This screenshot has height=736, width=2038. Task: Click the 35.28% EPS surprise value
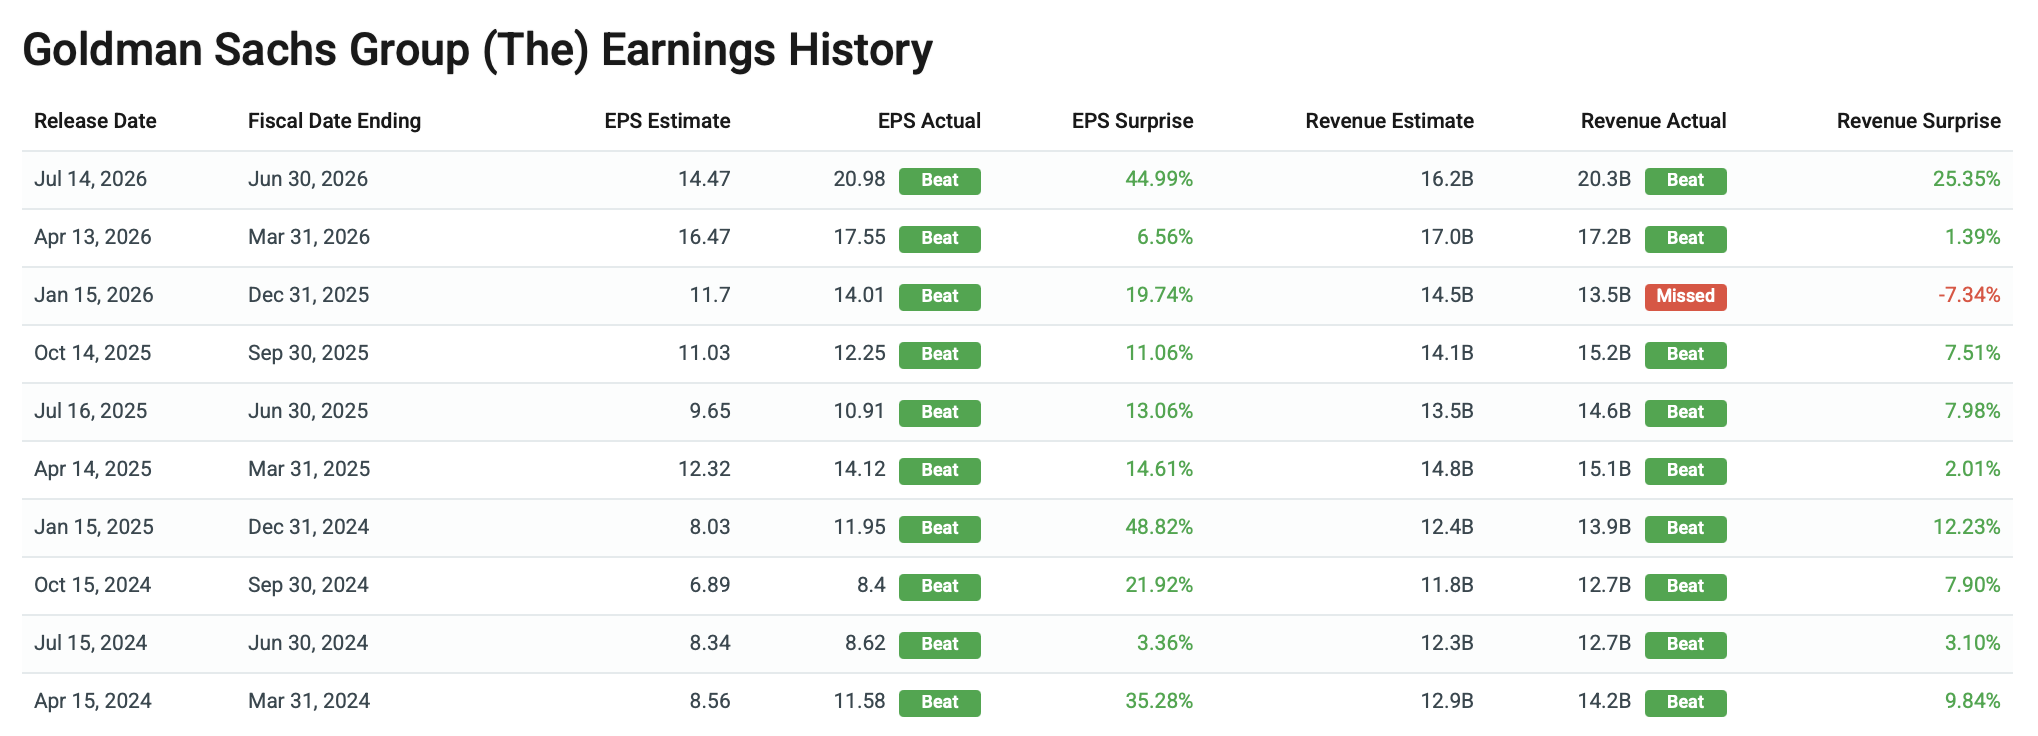point(1159,701)
